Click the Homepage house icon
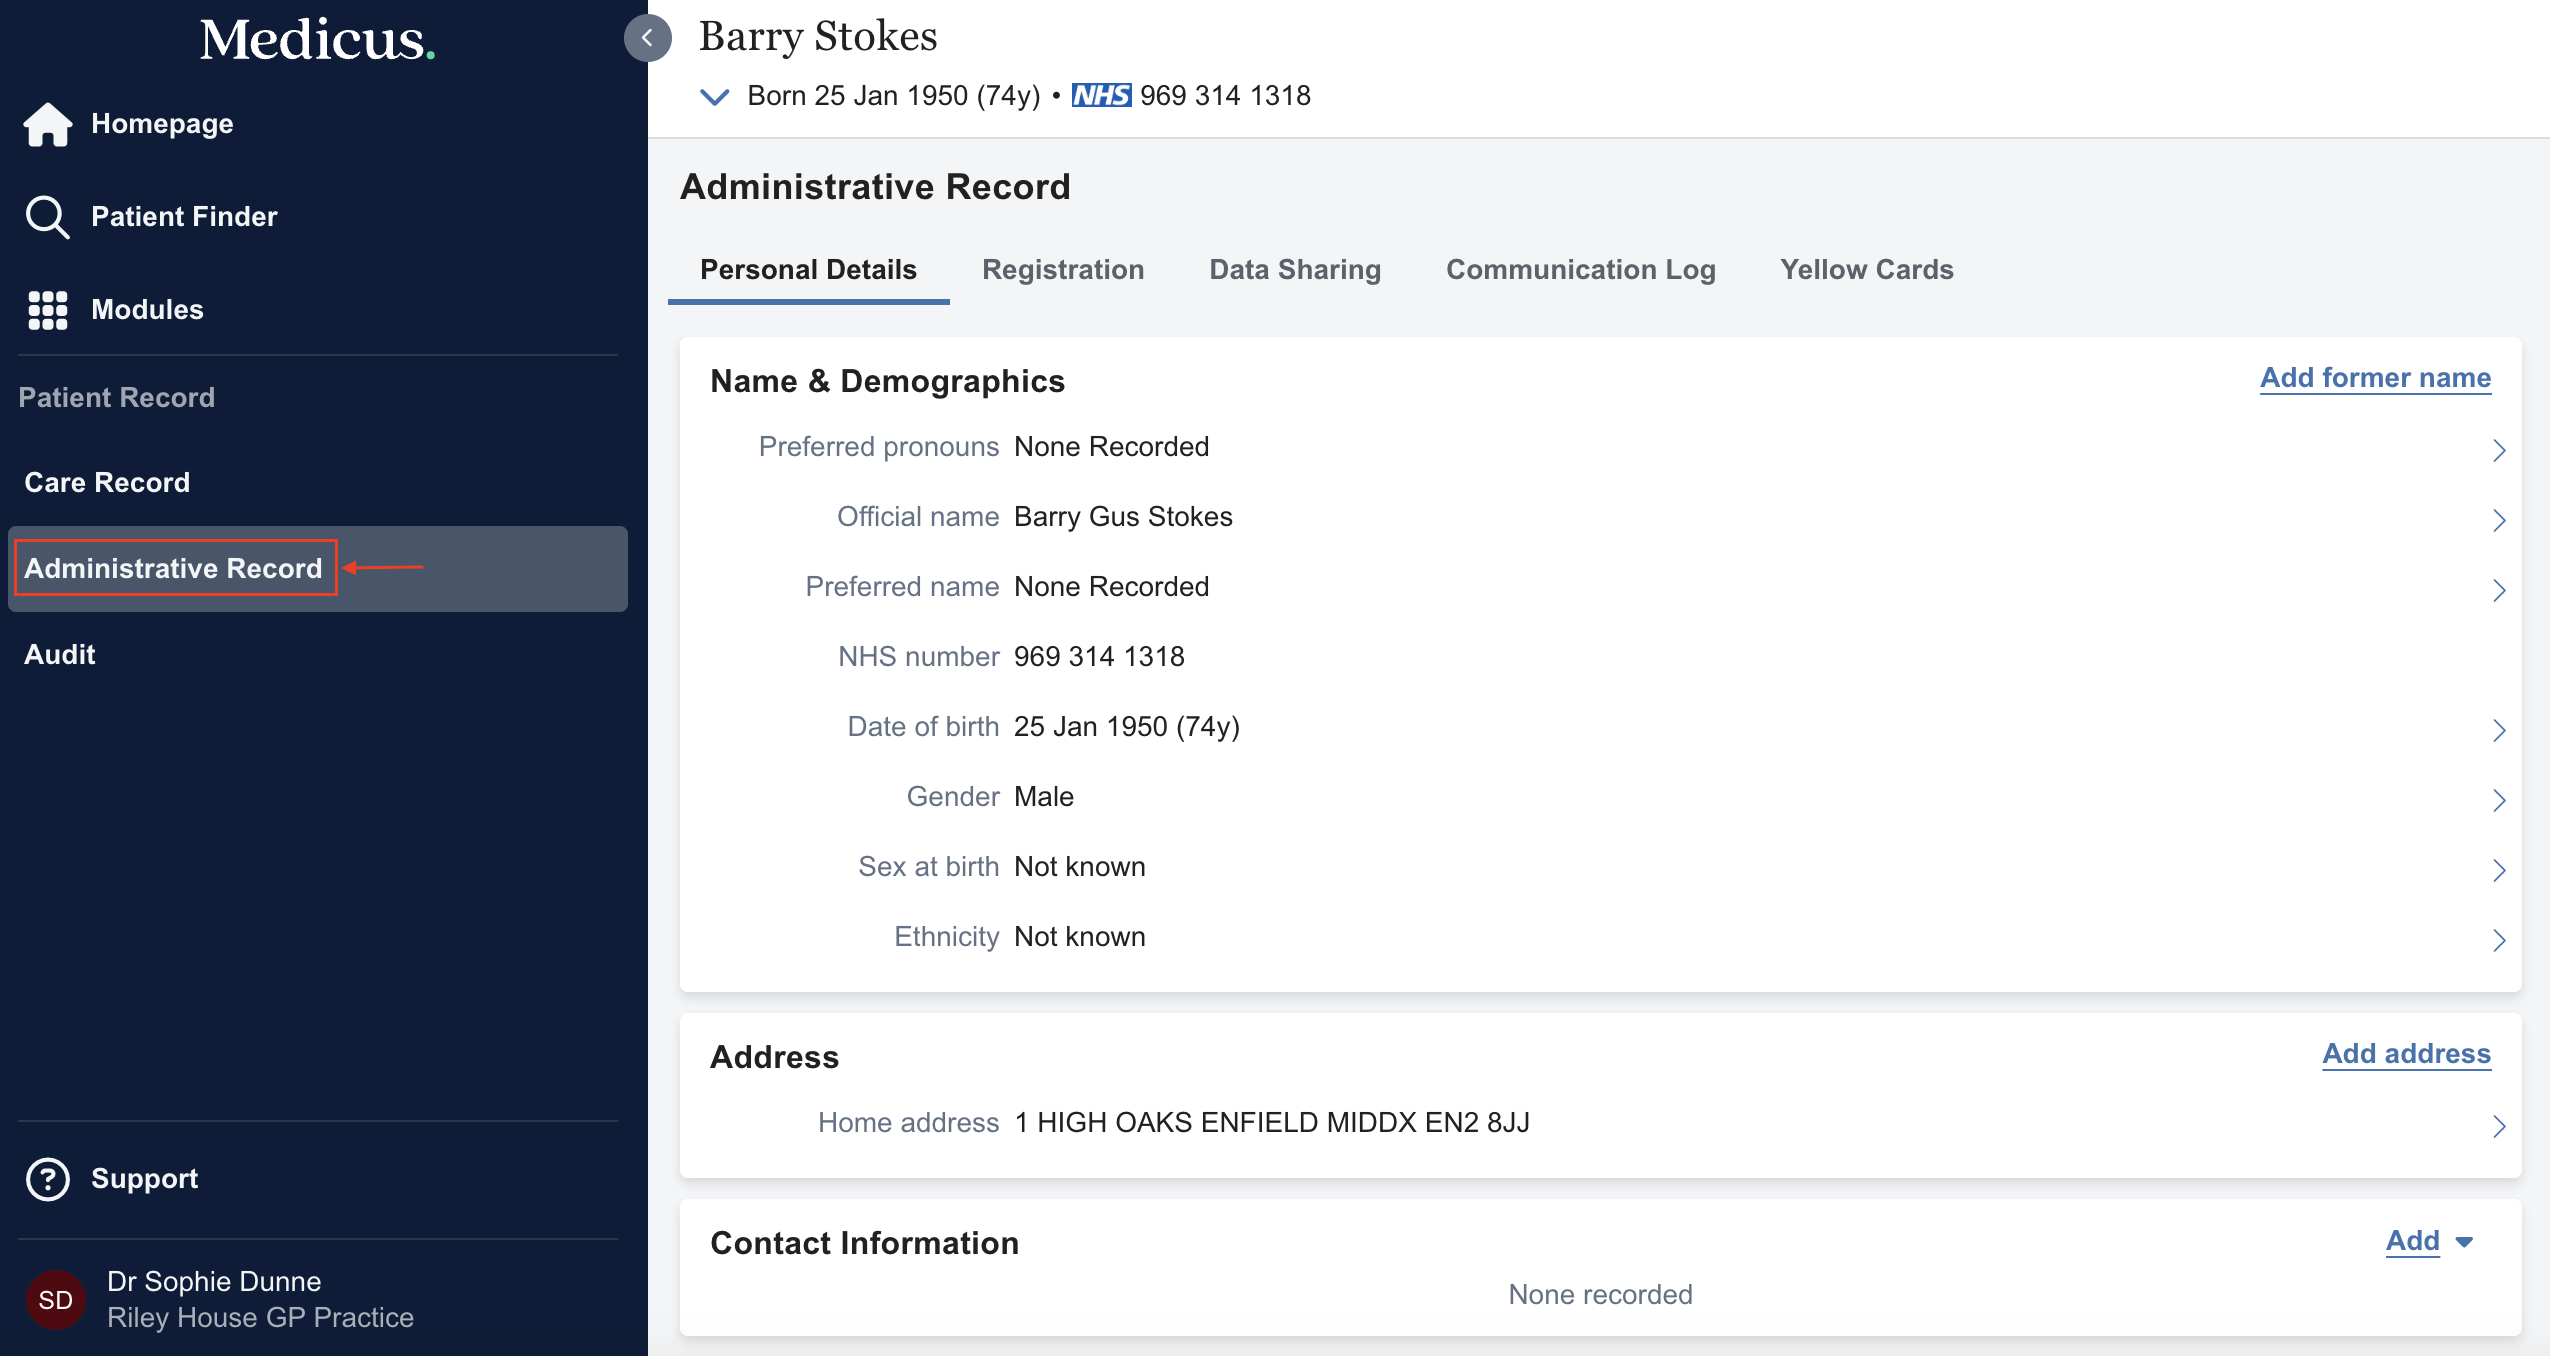The height and width of the screenshot is (1356, 2550). (47, 124)
